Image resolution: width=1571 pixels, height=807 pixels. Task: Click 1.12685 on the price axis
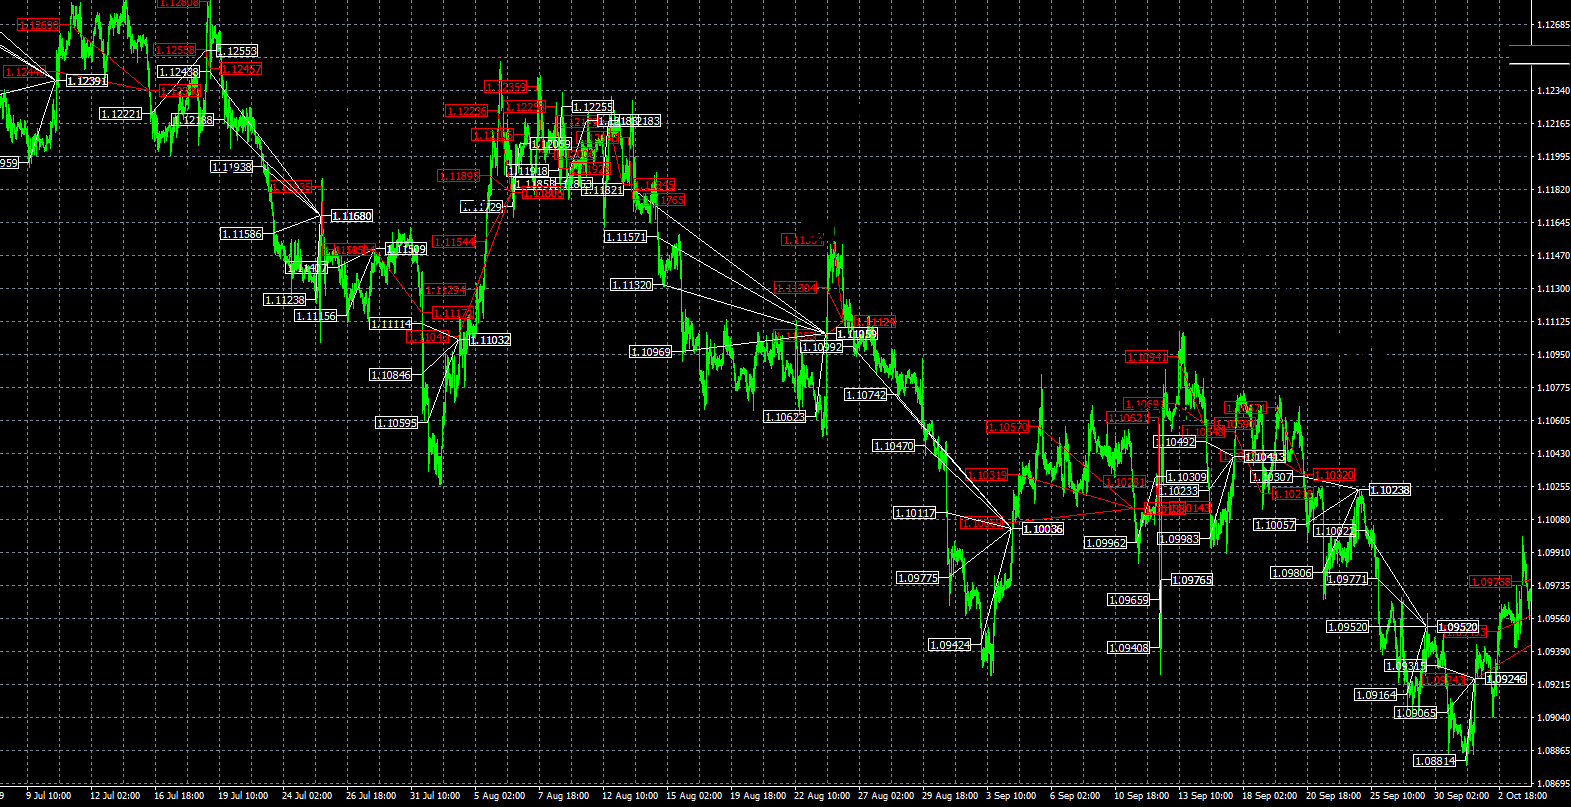[1552, 24]
